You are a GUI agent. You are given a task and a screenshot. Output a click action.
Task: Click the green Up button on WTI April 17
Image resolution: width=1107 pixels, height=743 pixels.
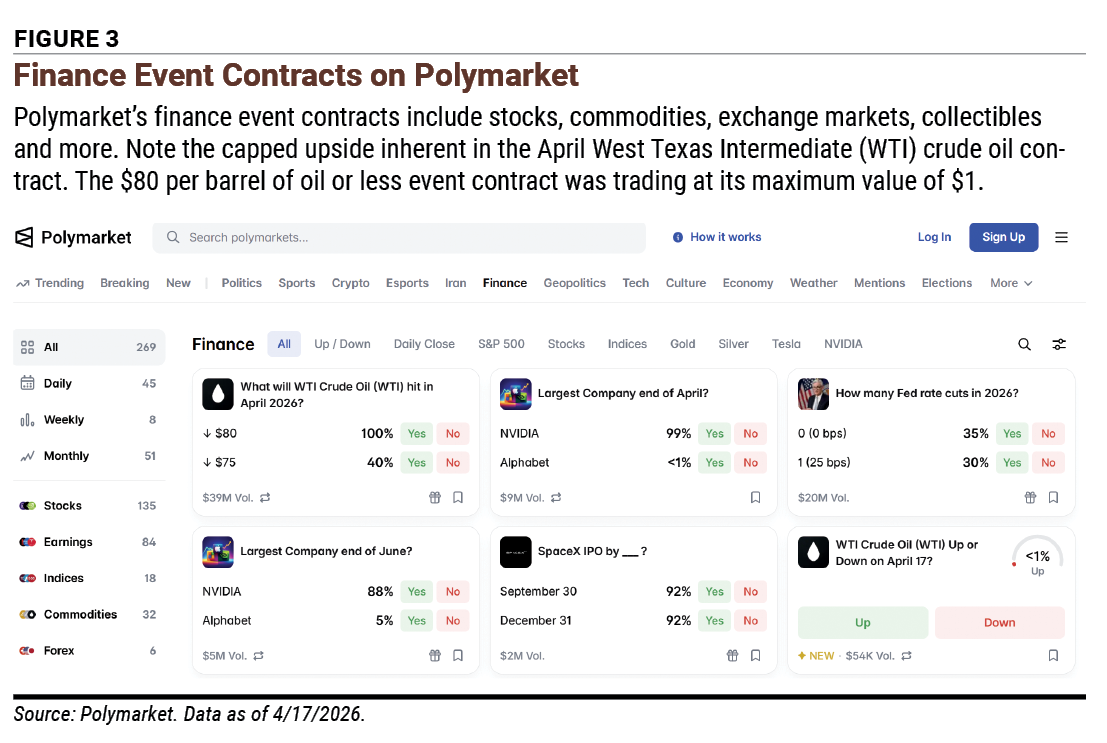pyautogui.click(x=863, y=622)
